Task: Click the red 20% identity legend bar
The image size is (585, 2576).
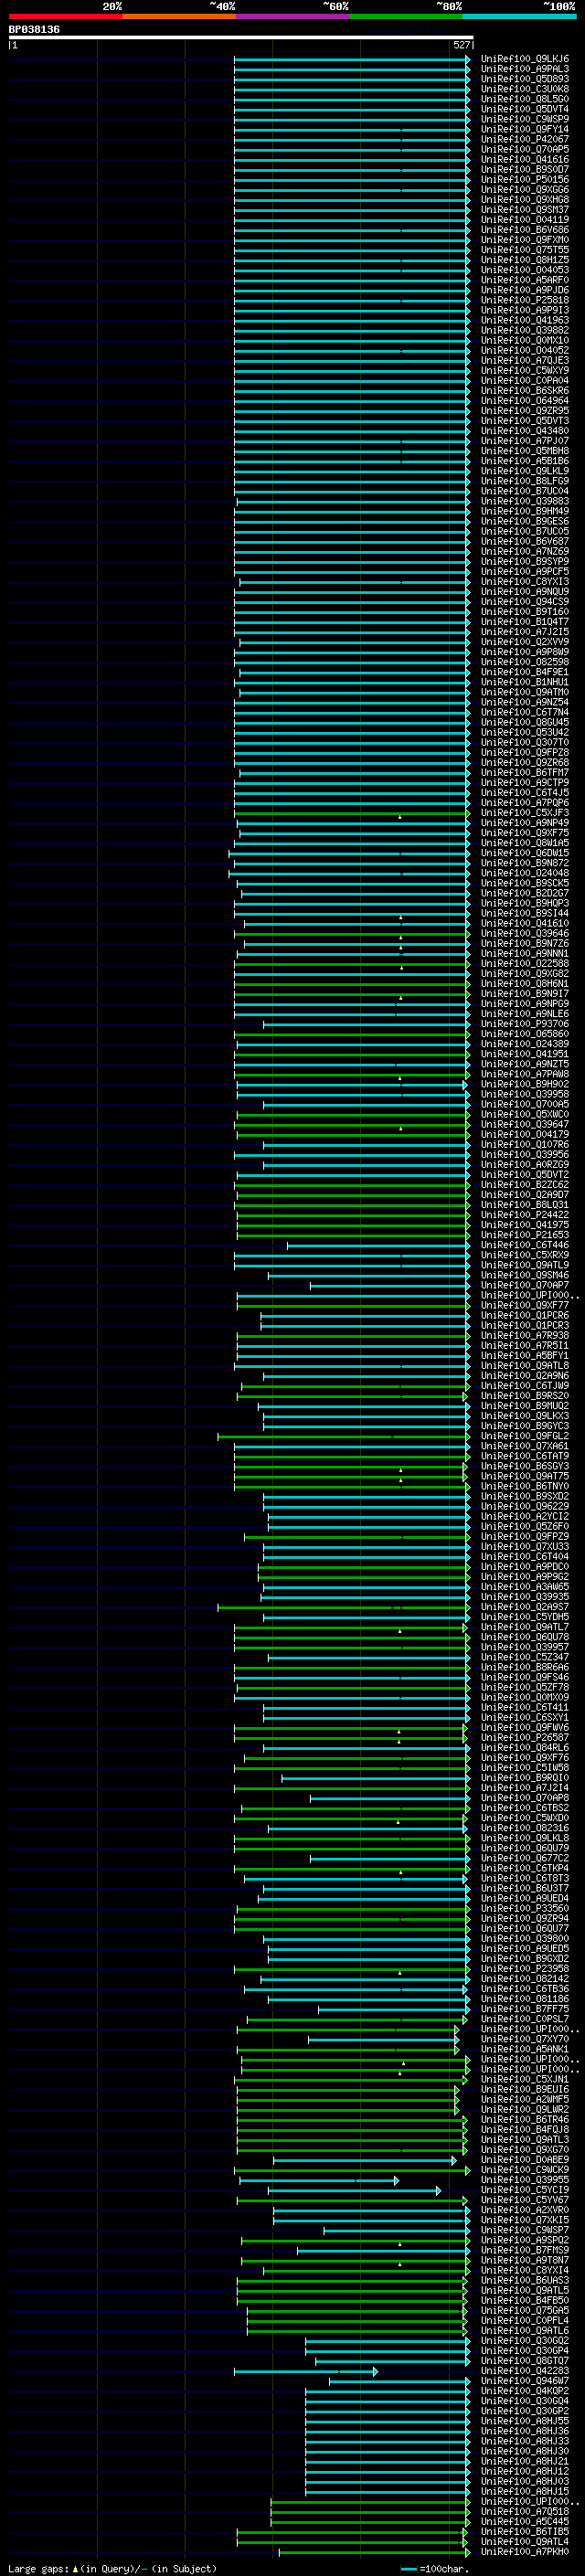Action: (65, 16)
